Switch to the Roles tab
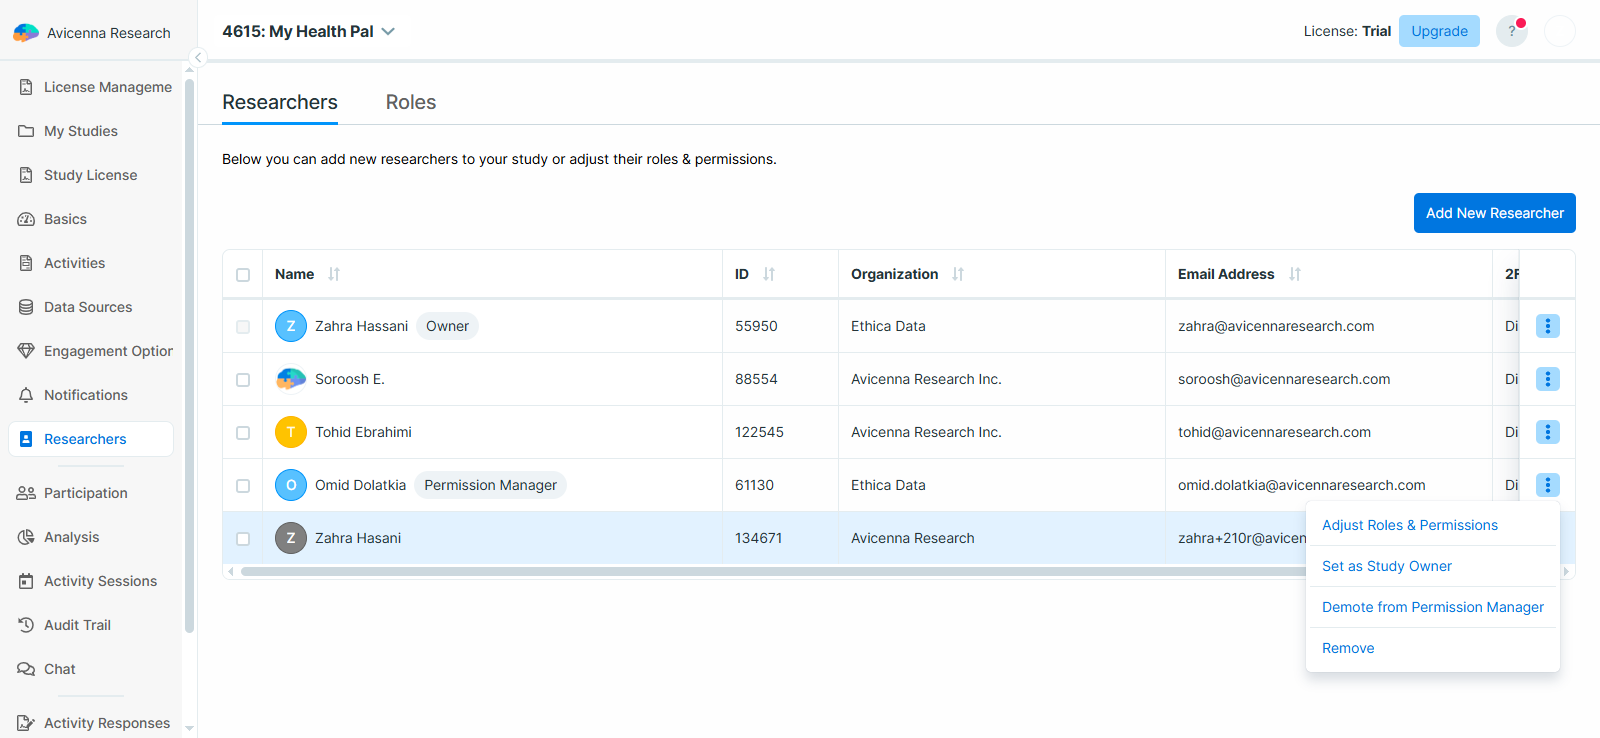The width and height of the screenshot is (1600, 738). pyautogui.click(x=410, y=102)
